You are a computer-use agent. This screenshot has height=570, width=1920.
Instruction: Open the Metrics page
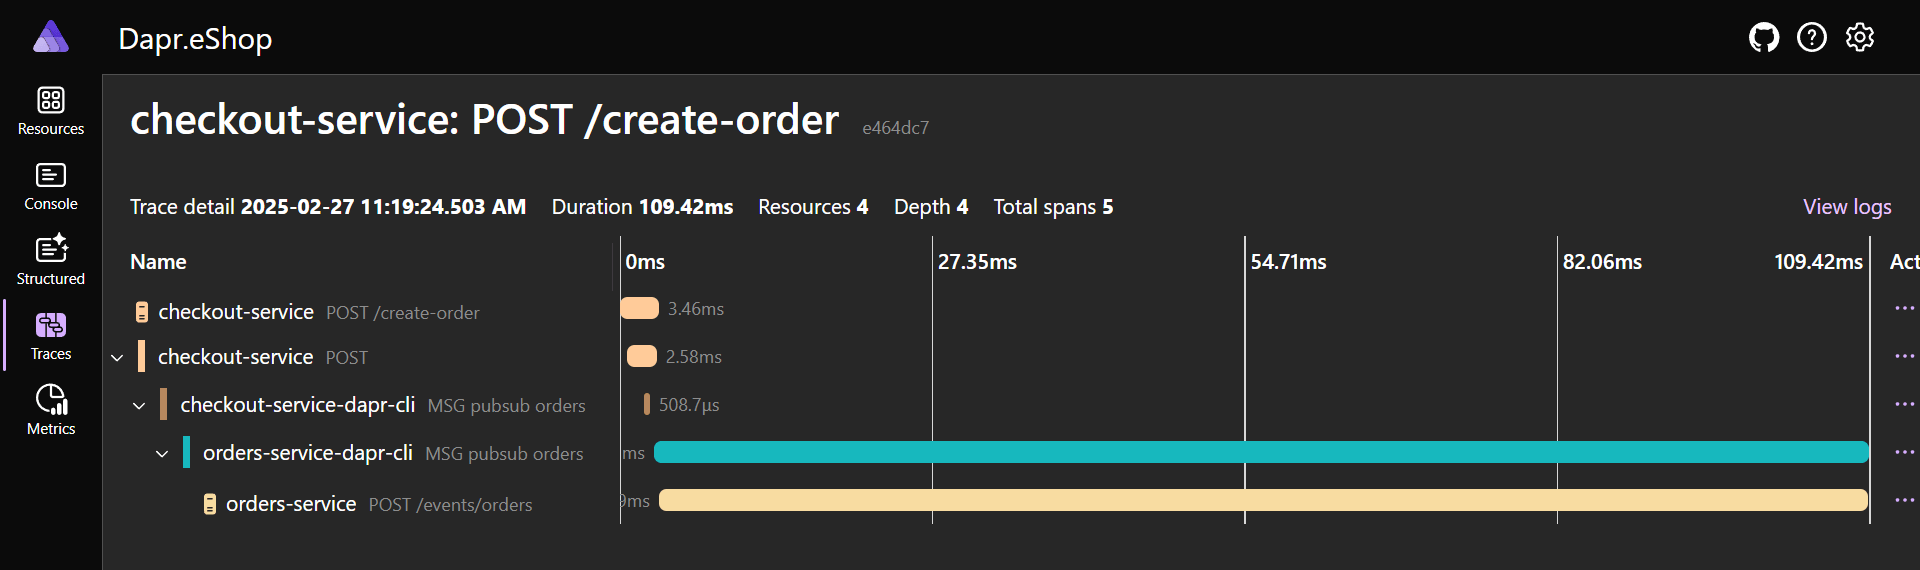point(51,411)
